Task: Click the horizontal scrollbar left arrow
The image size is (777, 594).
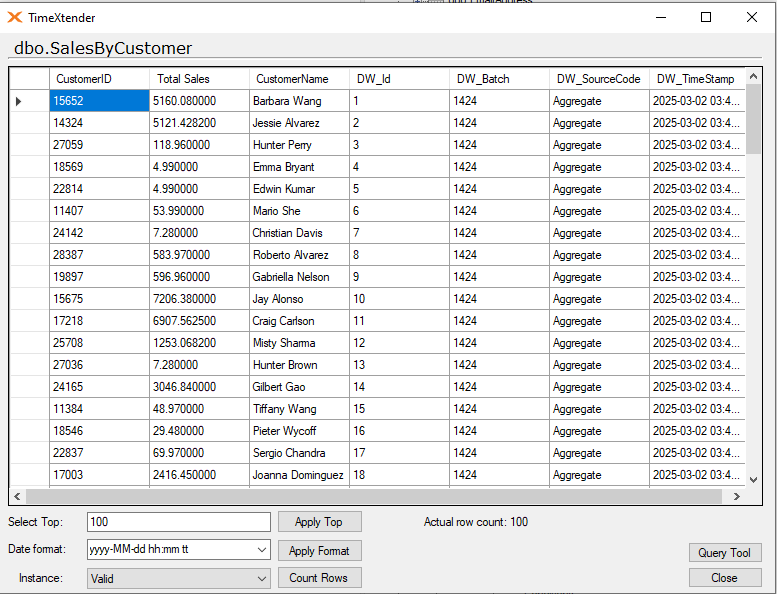Action: [17, 496]
